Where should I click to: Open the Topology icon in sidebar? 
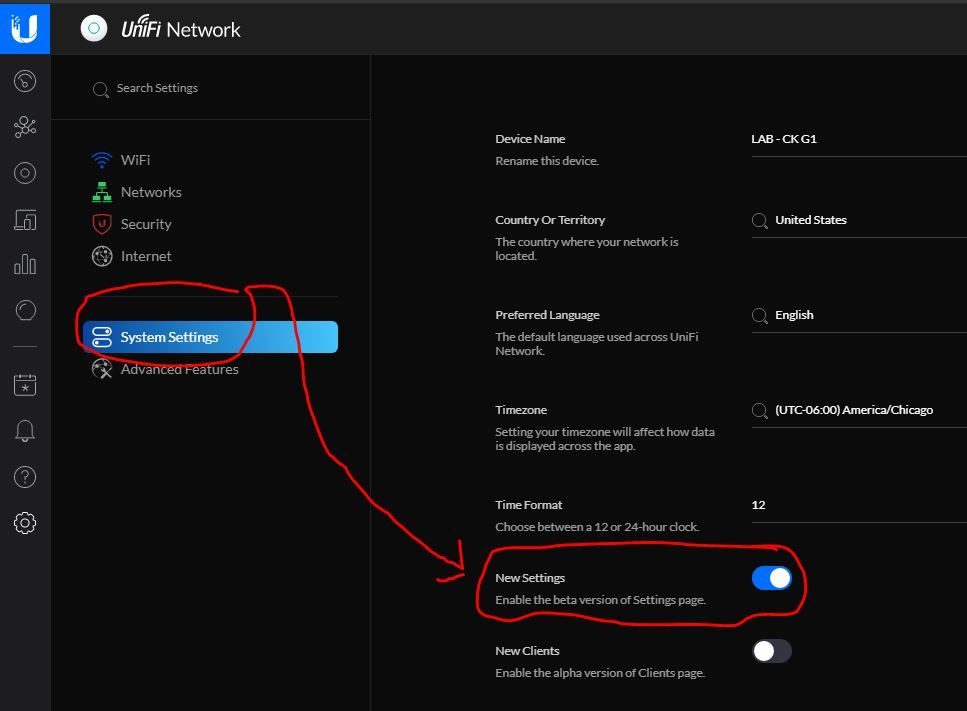[25, 127]
